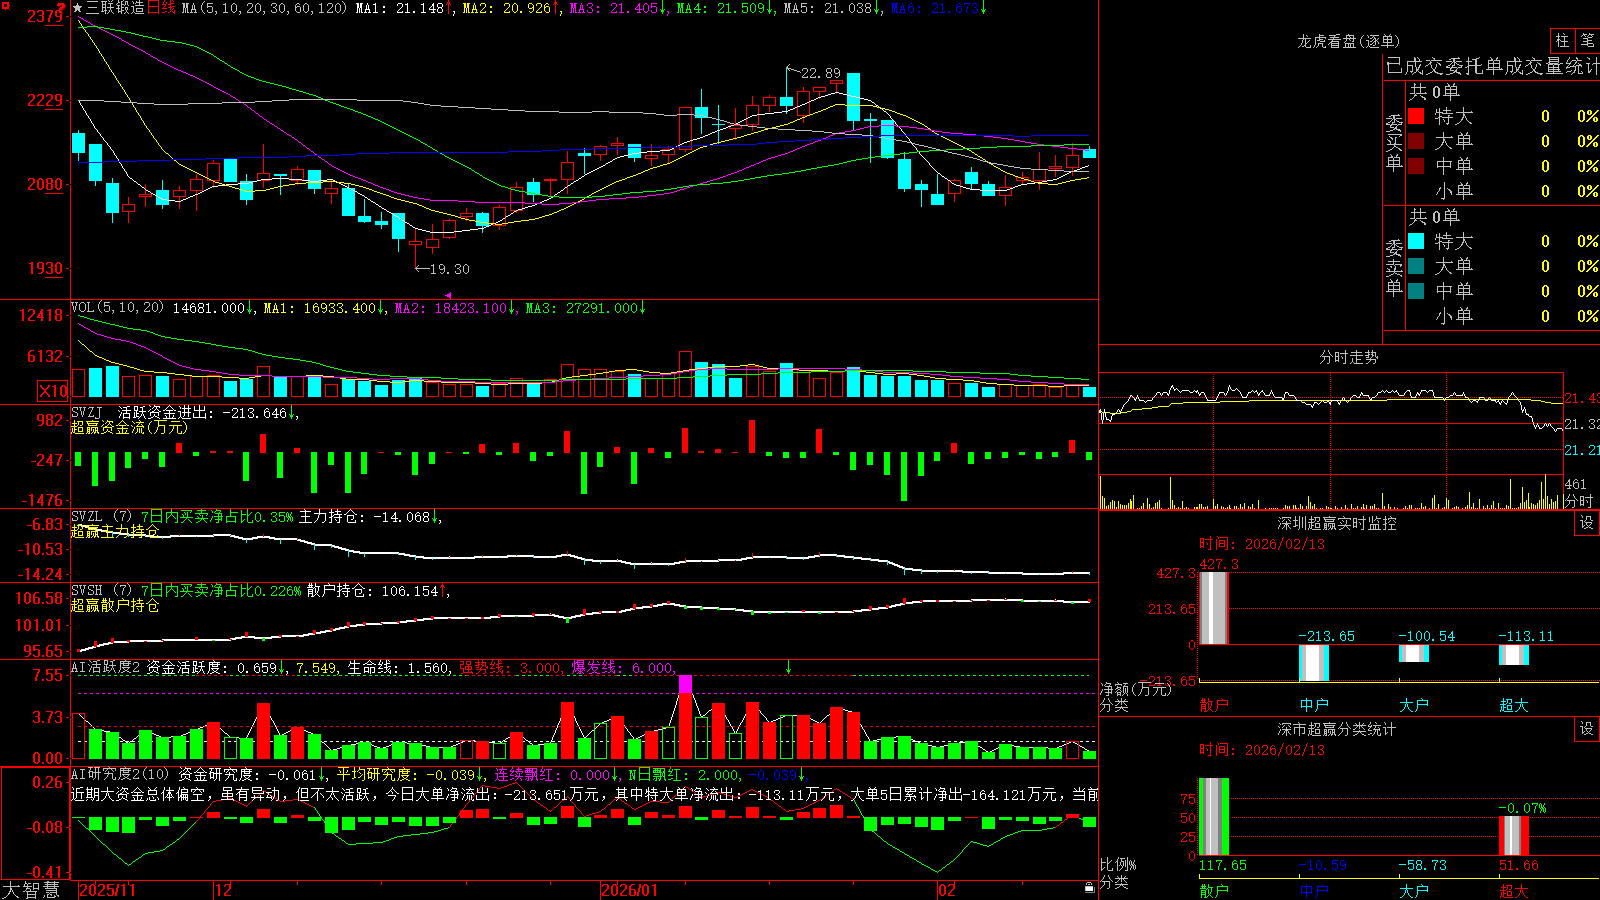Click the 12 month marker on the time axis

pos(224,890)
